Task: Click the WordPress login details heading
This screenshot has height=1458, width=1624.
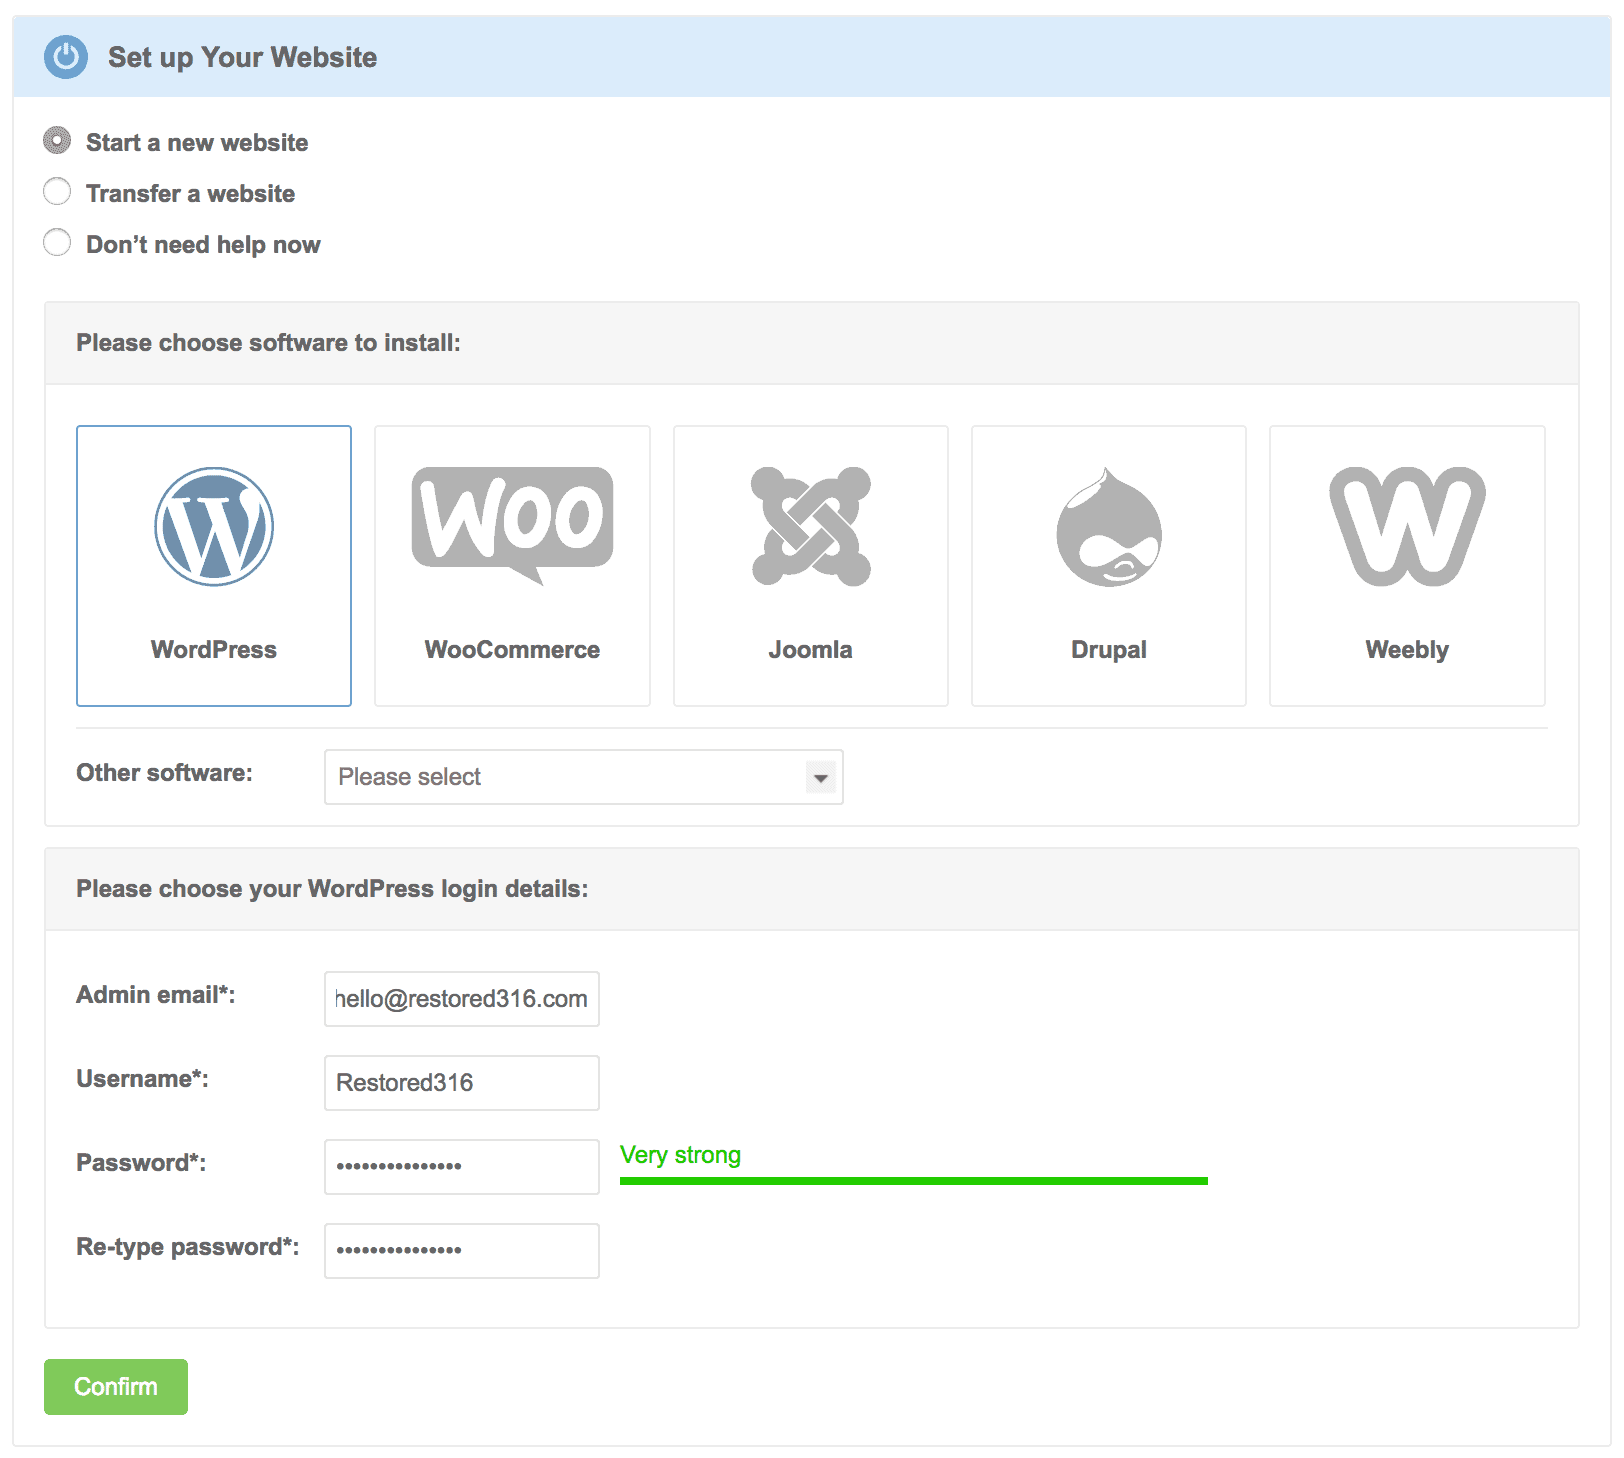Action: (333, 889)
